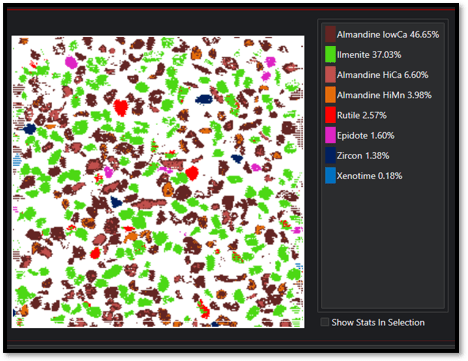Click the magenta Epidote color swatch
The height and width of the screenshot is (361, 468).
click(x=330, y=135)
